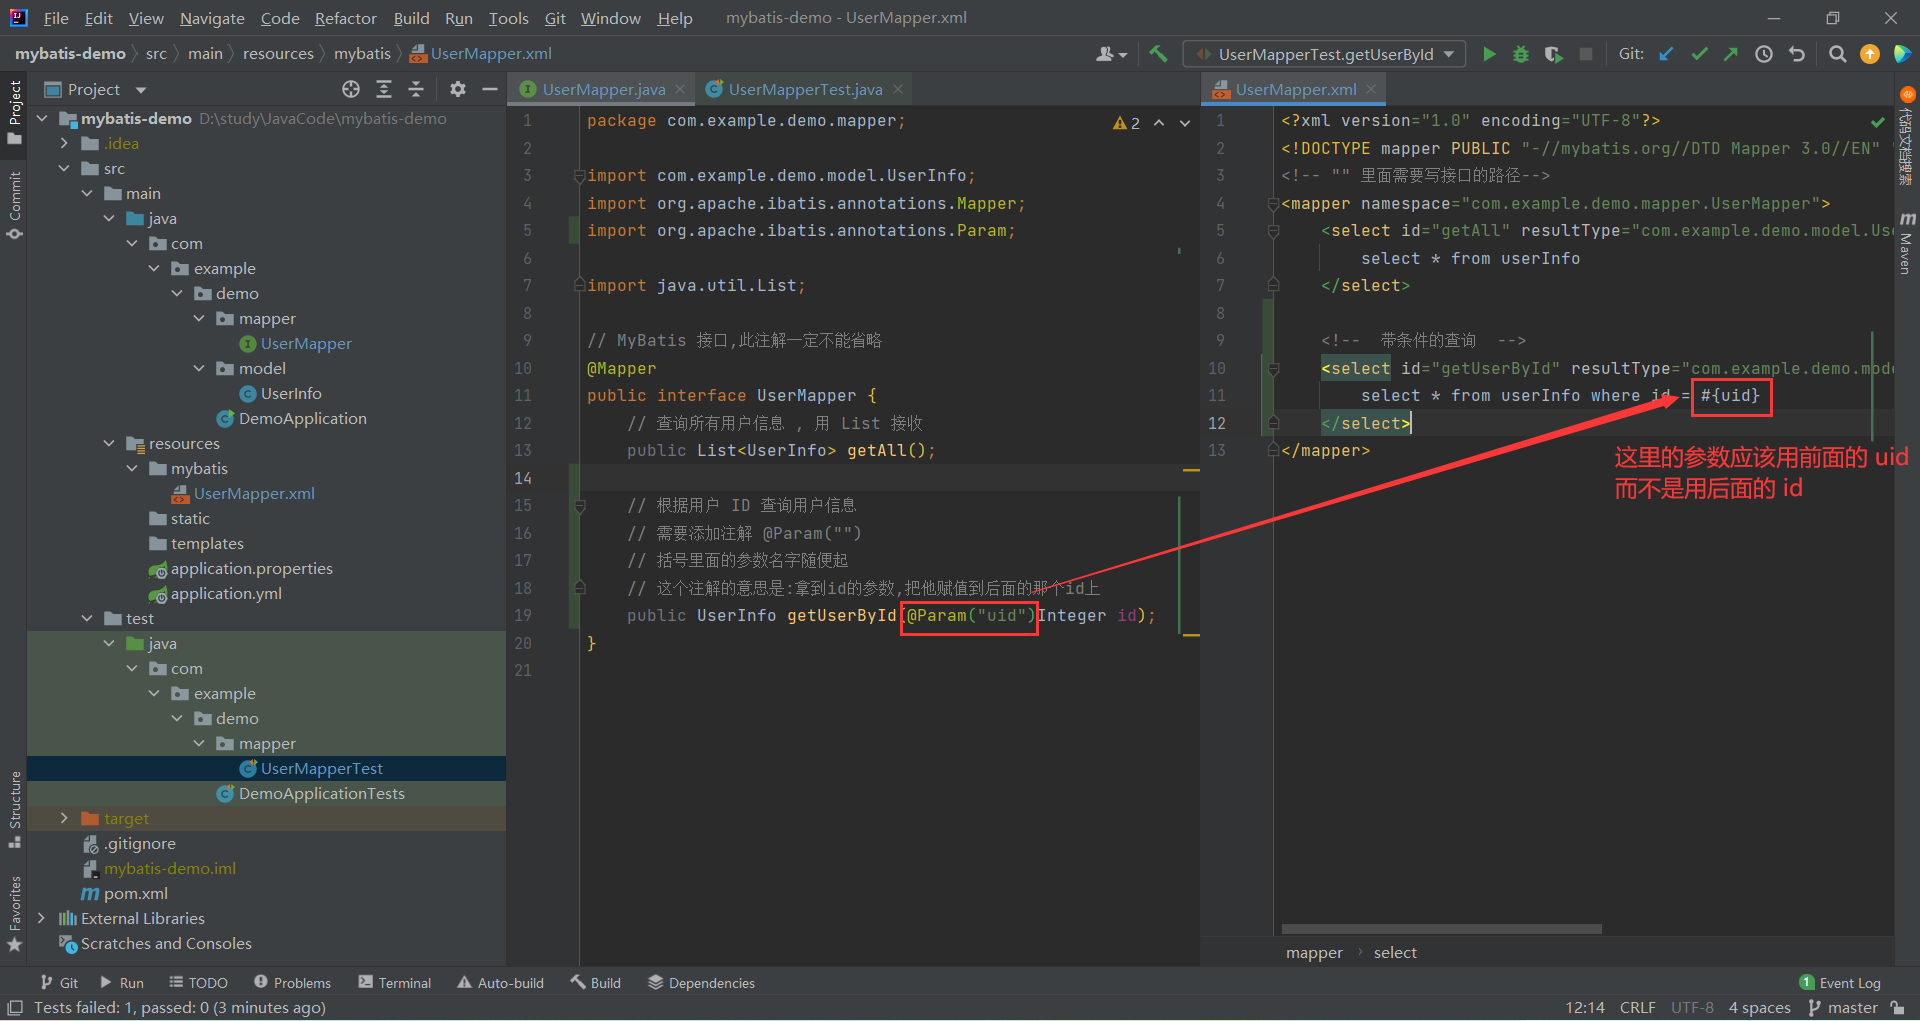Toggle the Project tool window sidebar button
This screenshot has width=1920, height=1021.
15,112
